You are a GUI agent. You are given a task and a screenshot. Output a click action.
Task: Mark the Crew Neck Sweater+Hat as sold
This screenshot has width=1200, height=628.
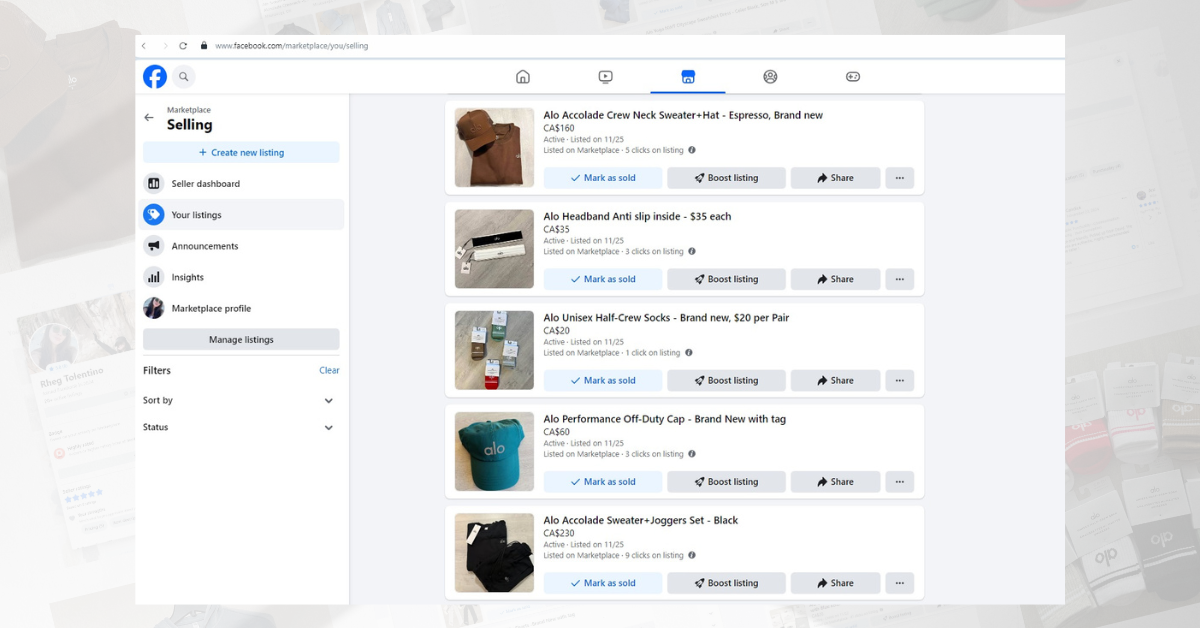click(x=603, y=178)
